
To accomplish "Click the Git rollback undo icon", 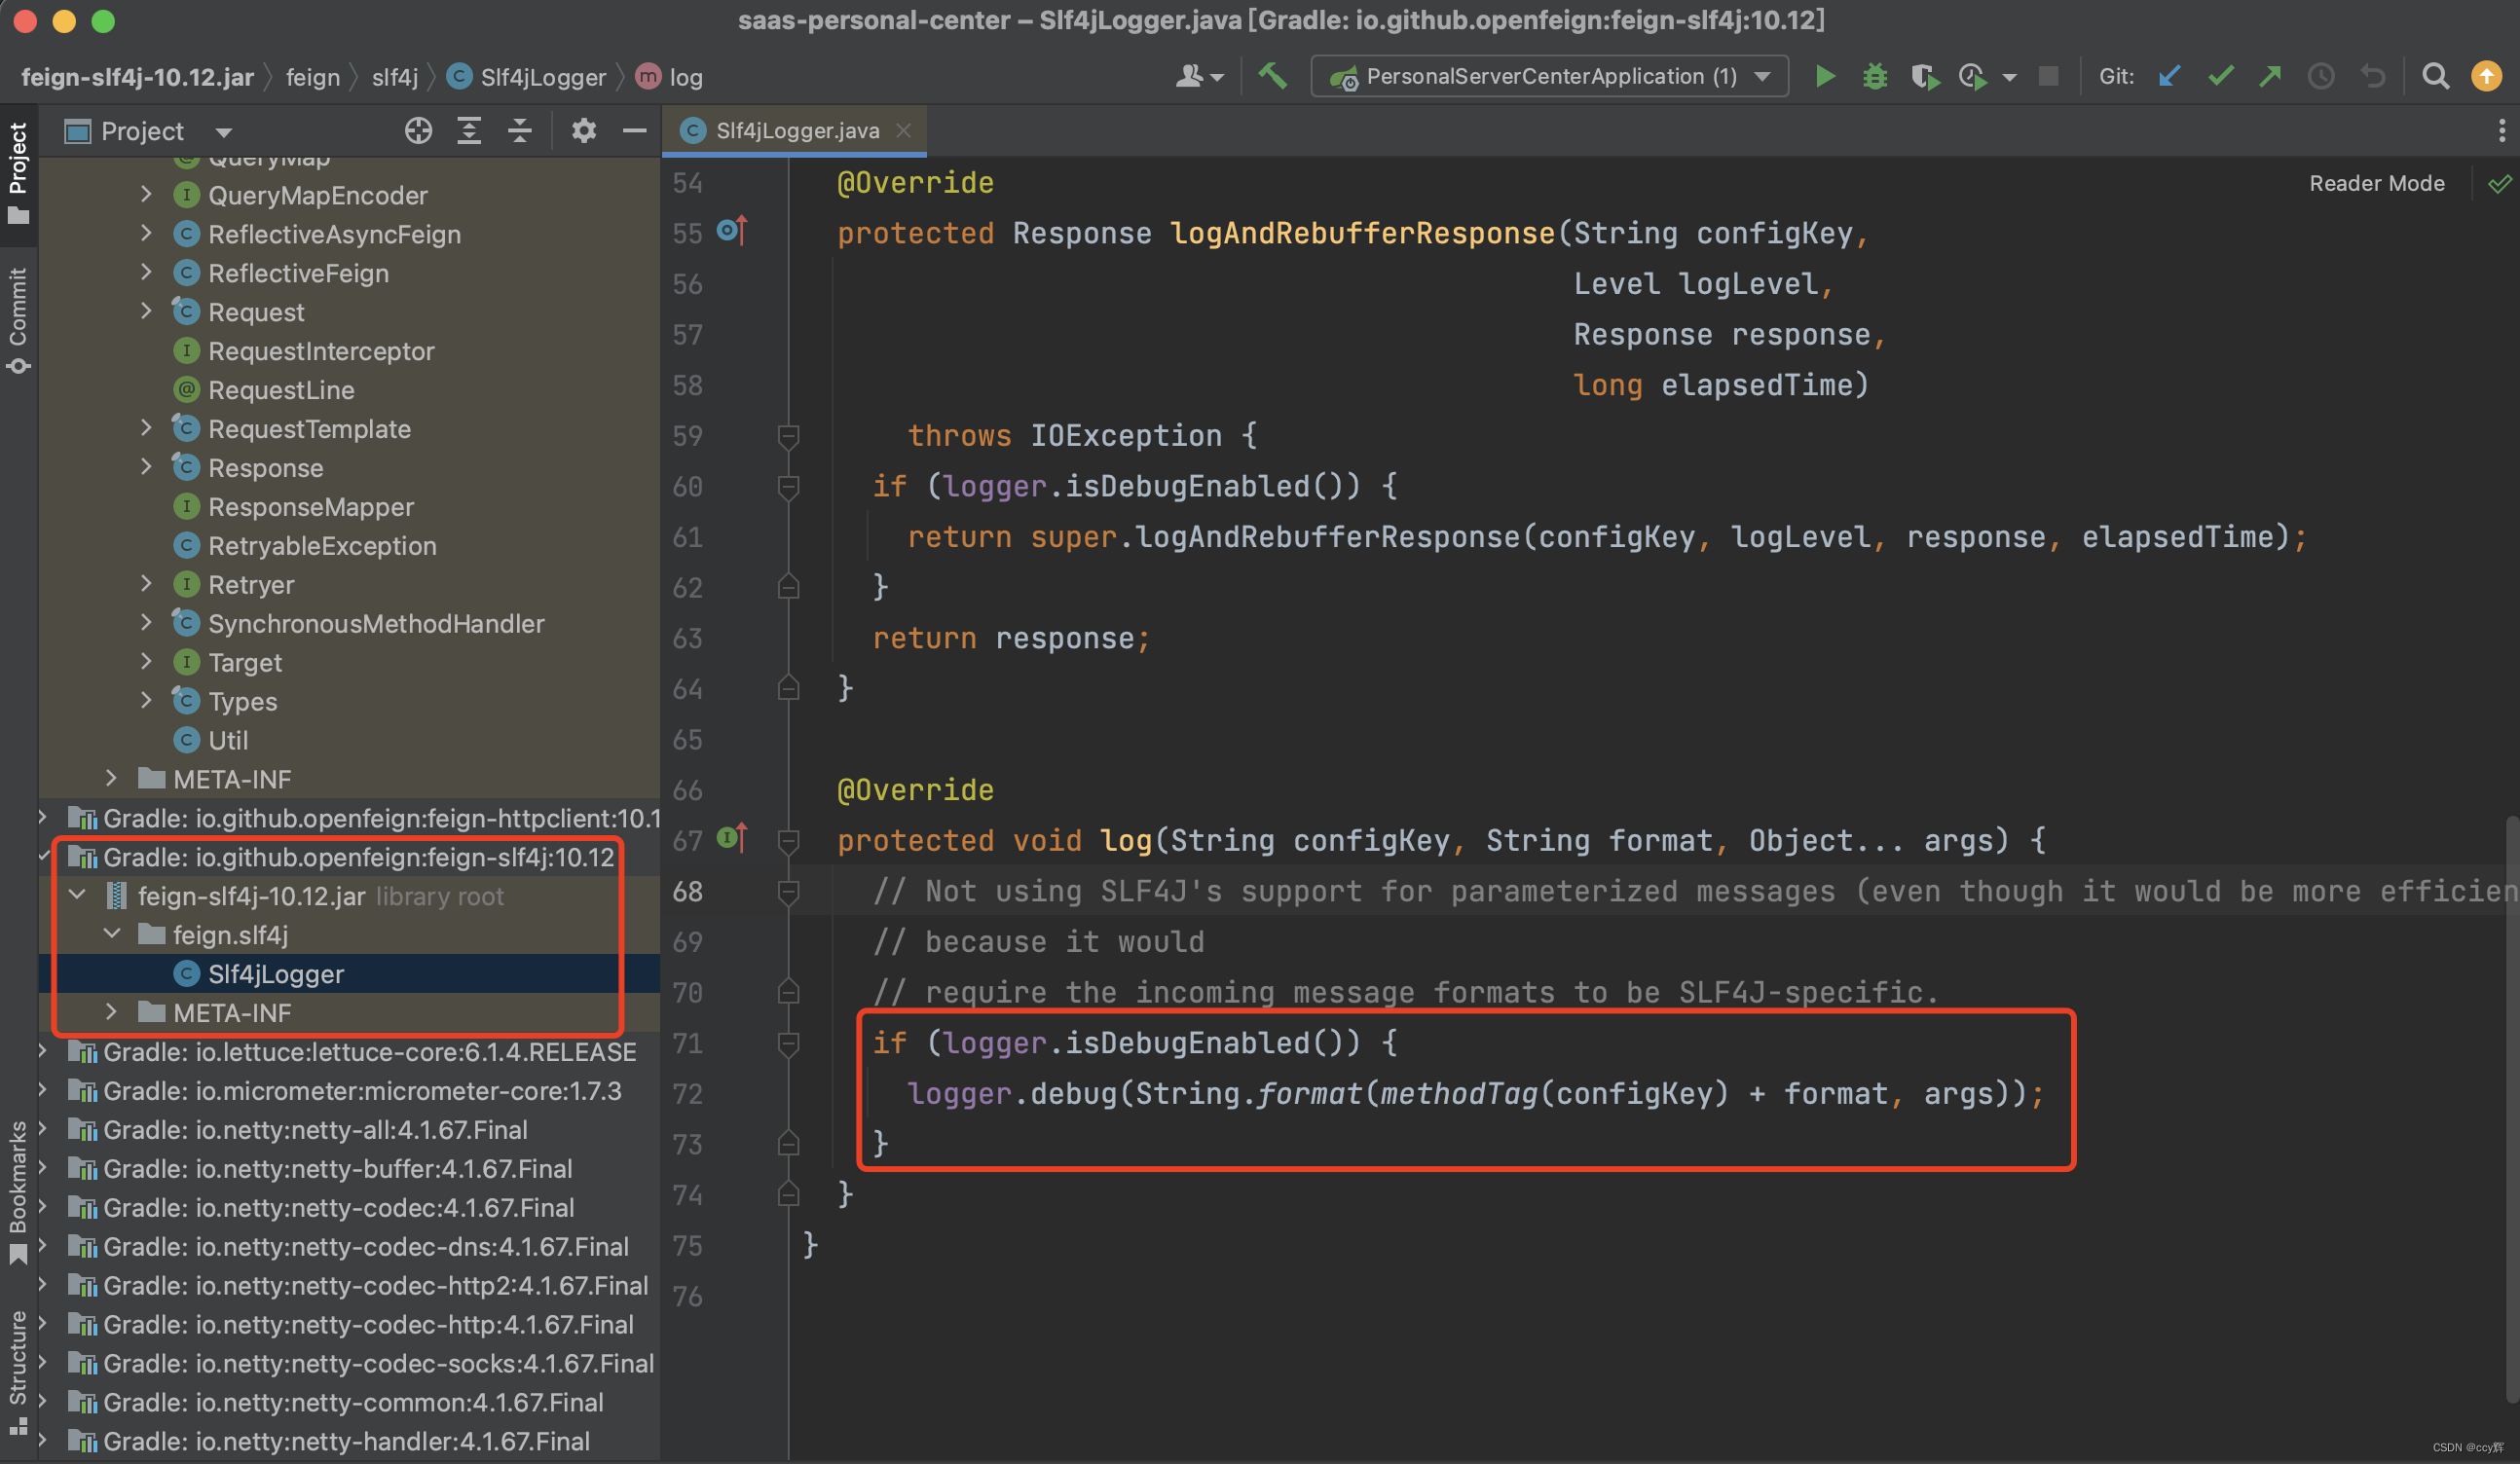I will pos(2372,76).
